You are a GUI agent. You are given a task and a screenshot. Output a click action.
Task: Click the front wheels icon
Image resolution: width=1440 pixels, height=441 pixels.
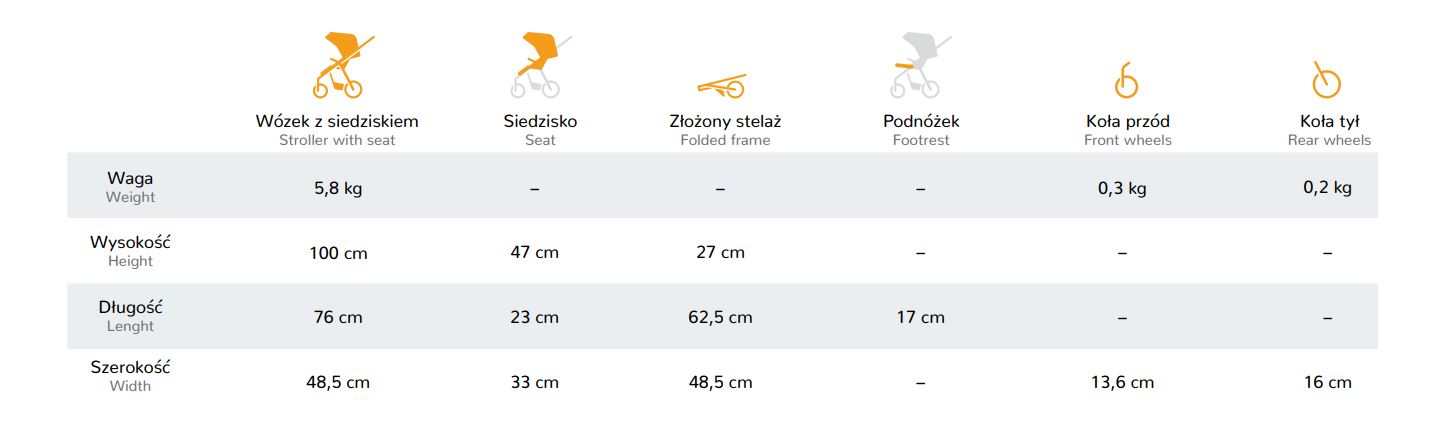click(1127, 80)
